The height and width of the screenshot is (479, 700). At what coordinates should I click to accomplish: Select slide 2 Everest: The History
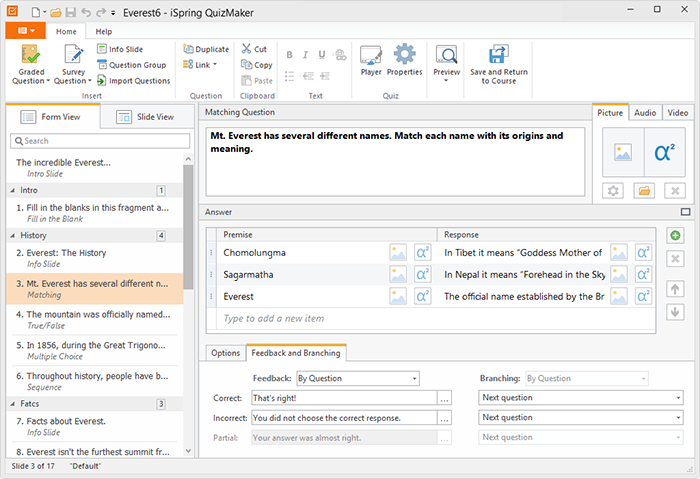pyautogui.click(x=95, y=258)
